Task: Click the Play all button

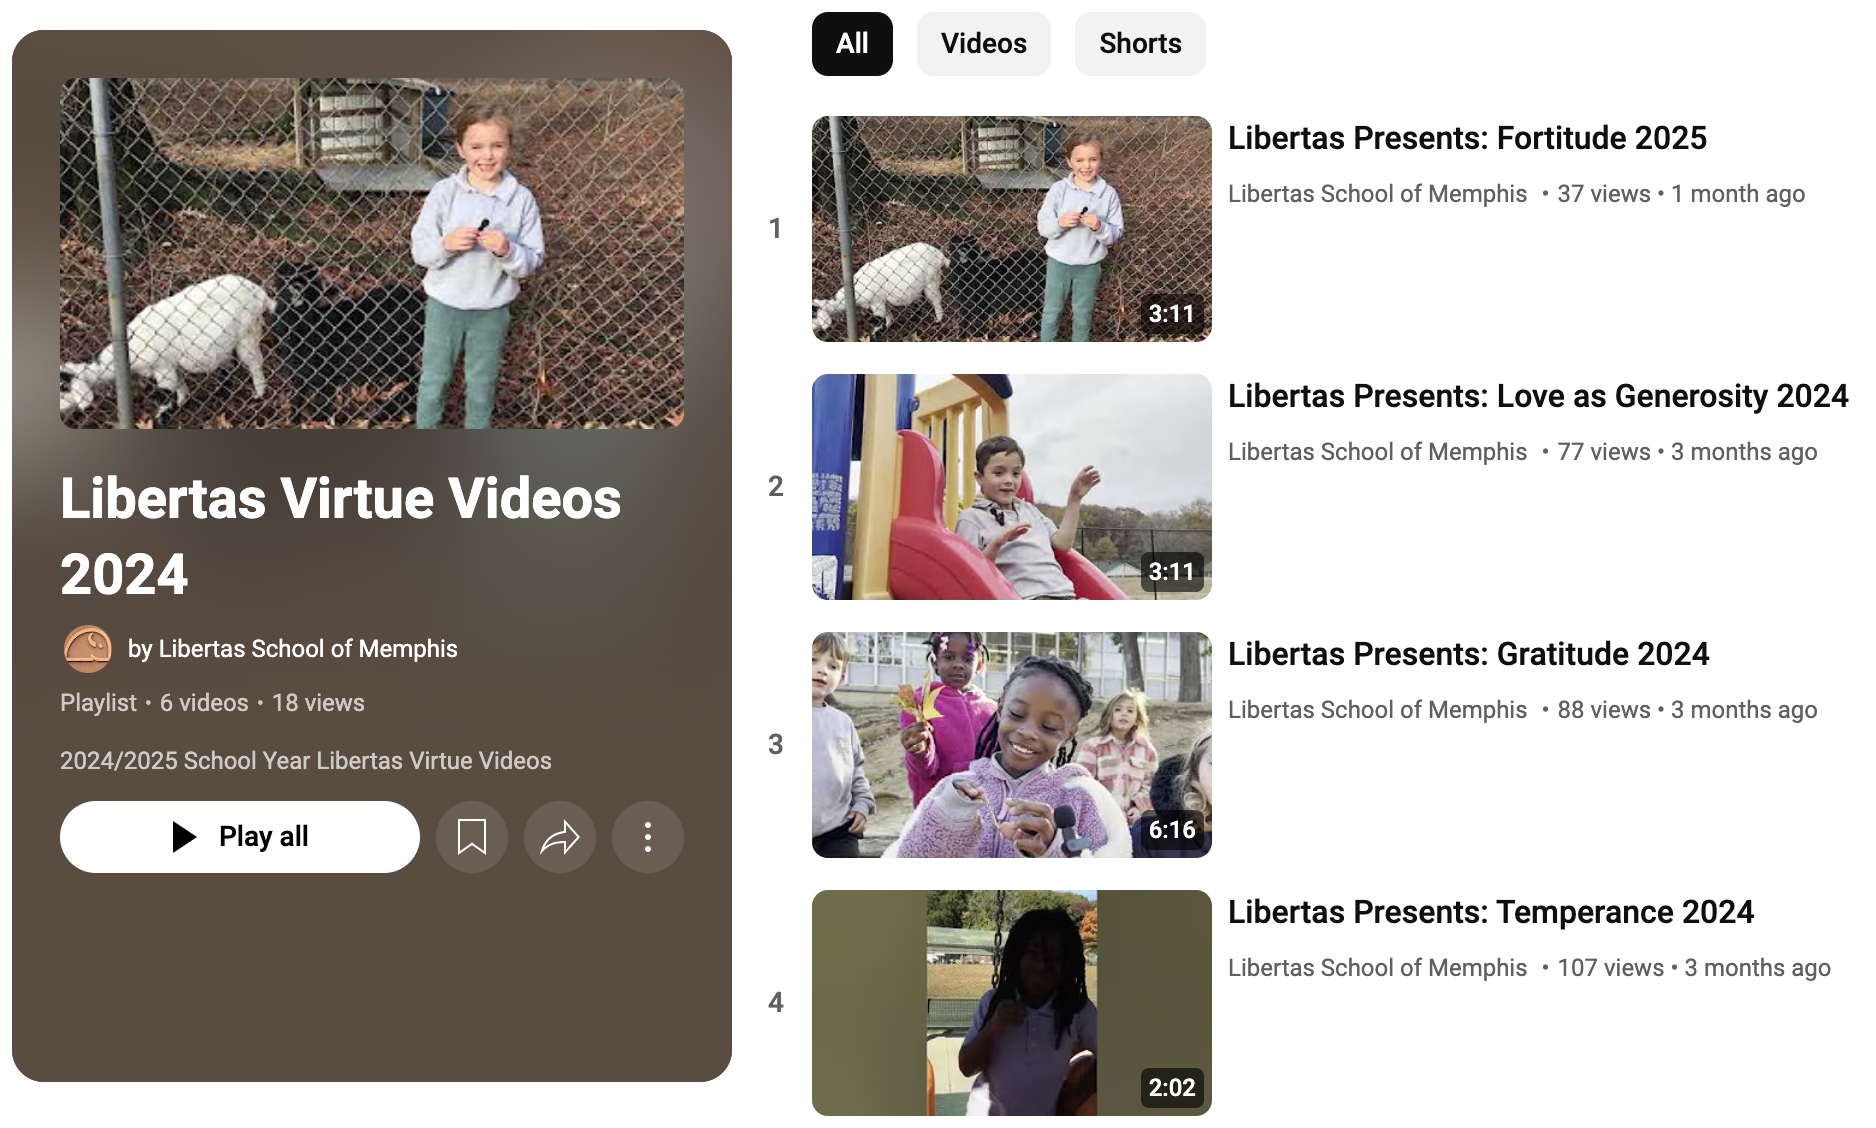Action: (x=240, y=837)
